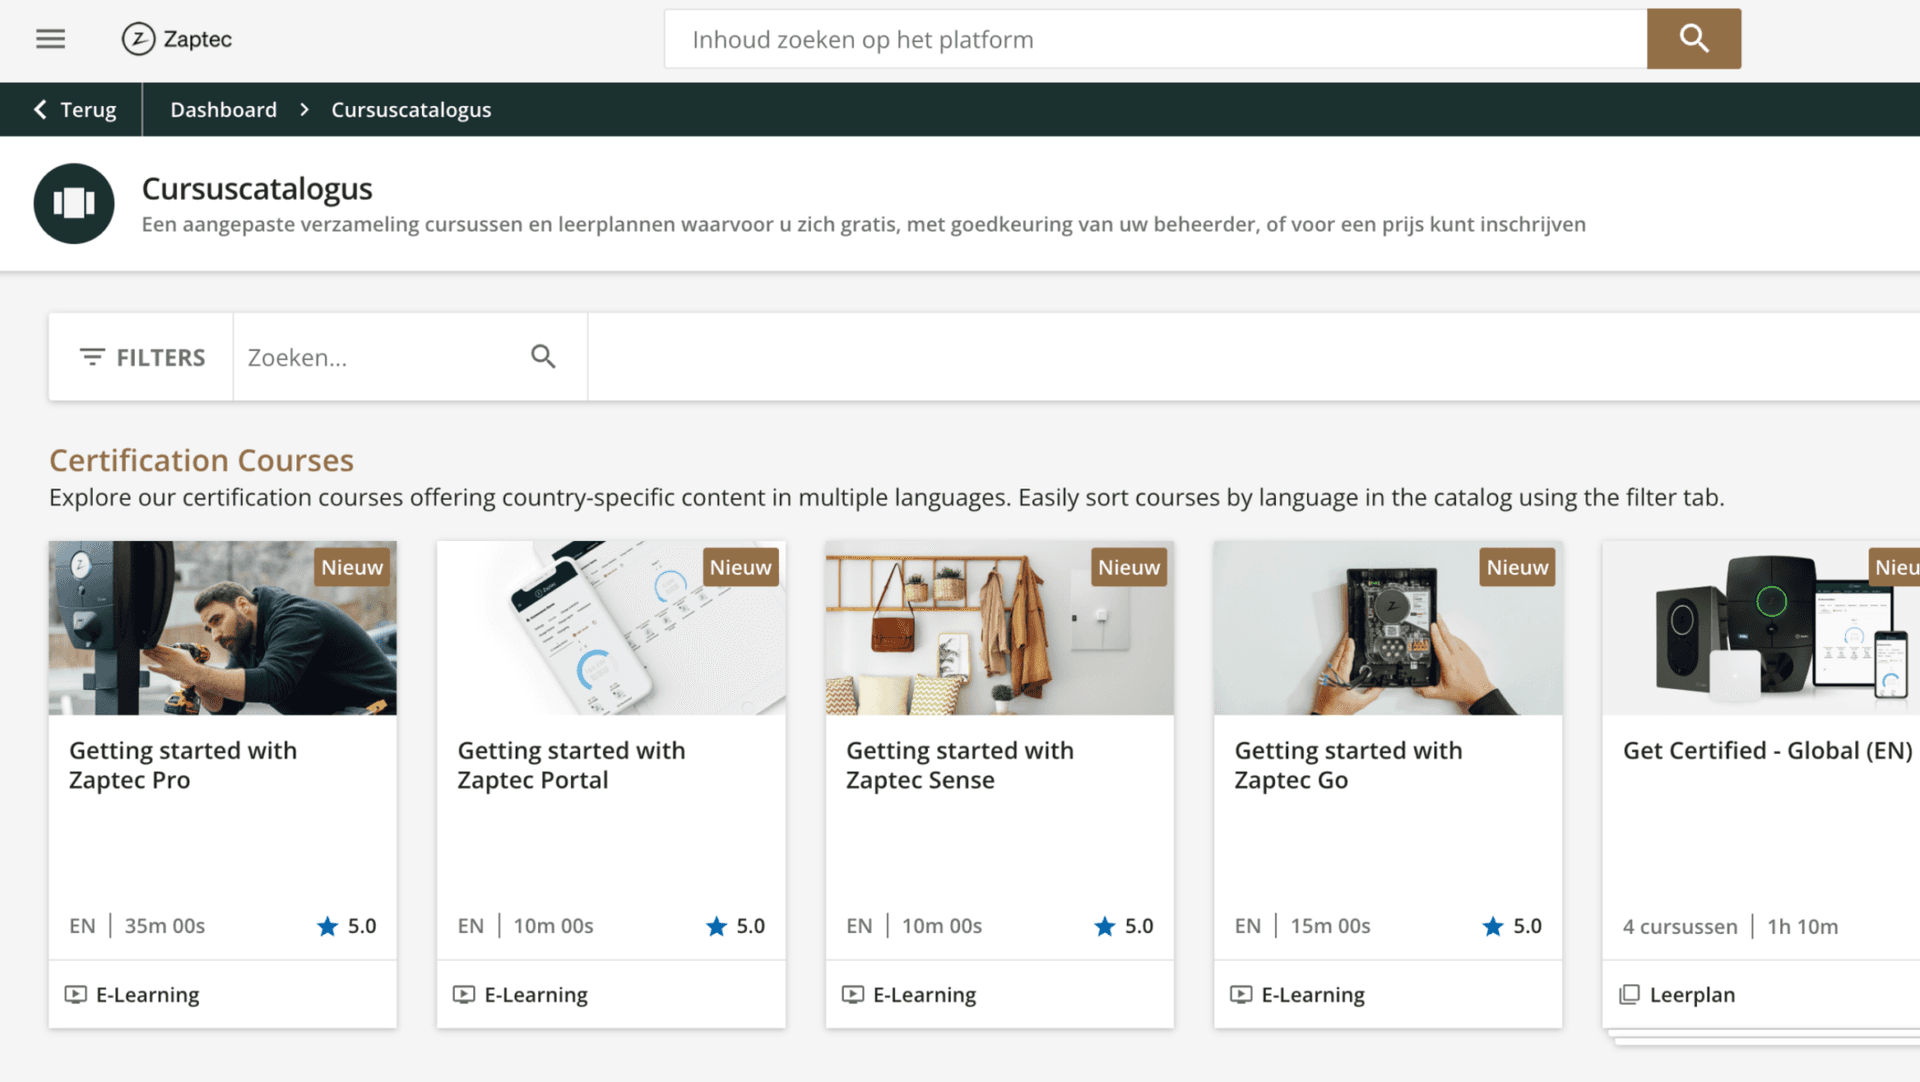This screenshot has height=1082, width=1920.
Task: Click the '15m 00s' duration on Zaptec Go
Action: (x=1330, y=926)
